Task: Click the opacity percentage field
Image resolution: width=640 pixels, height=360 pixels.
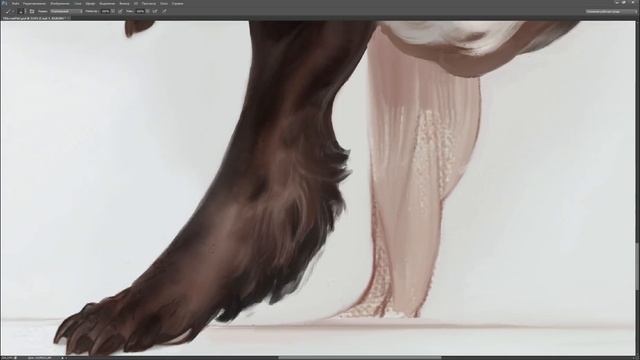Action: tap(105, 11)
